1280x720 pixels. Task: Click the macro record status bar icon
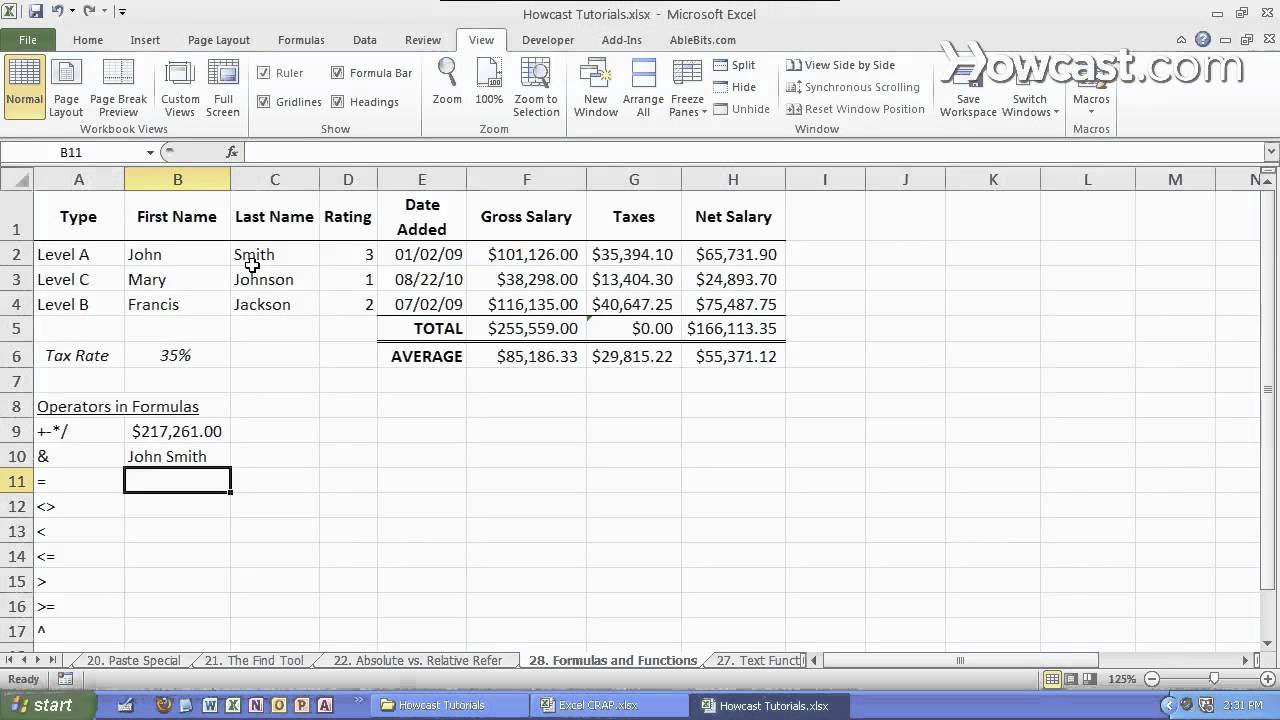pyautogui.click(x=66, y=679)
